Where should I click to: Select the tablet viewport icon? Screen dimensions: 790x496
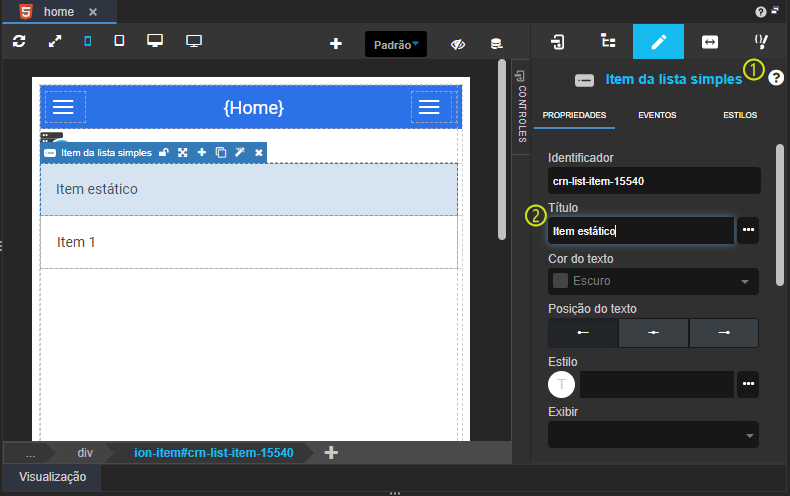click(119, 41)
